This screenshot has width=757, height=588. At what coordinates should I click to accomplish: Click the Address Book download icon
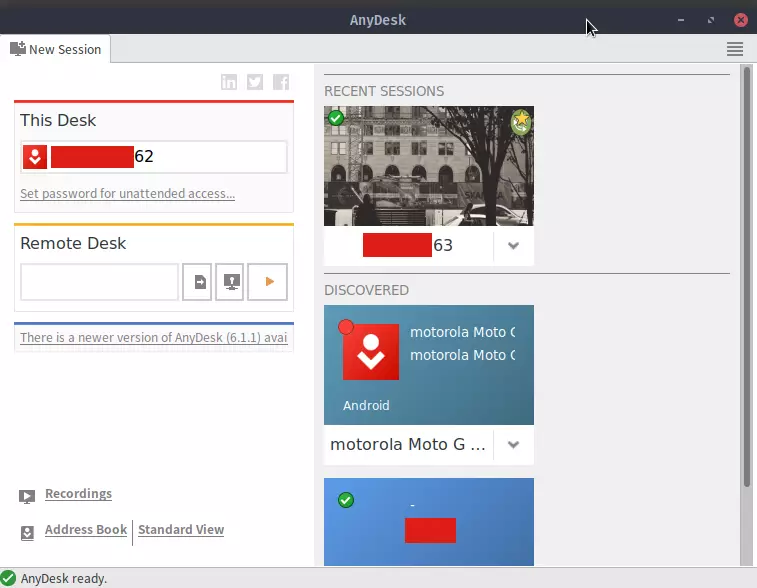tap(28, 532)
